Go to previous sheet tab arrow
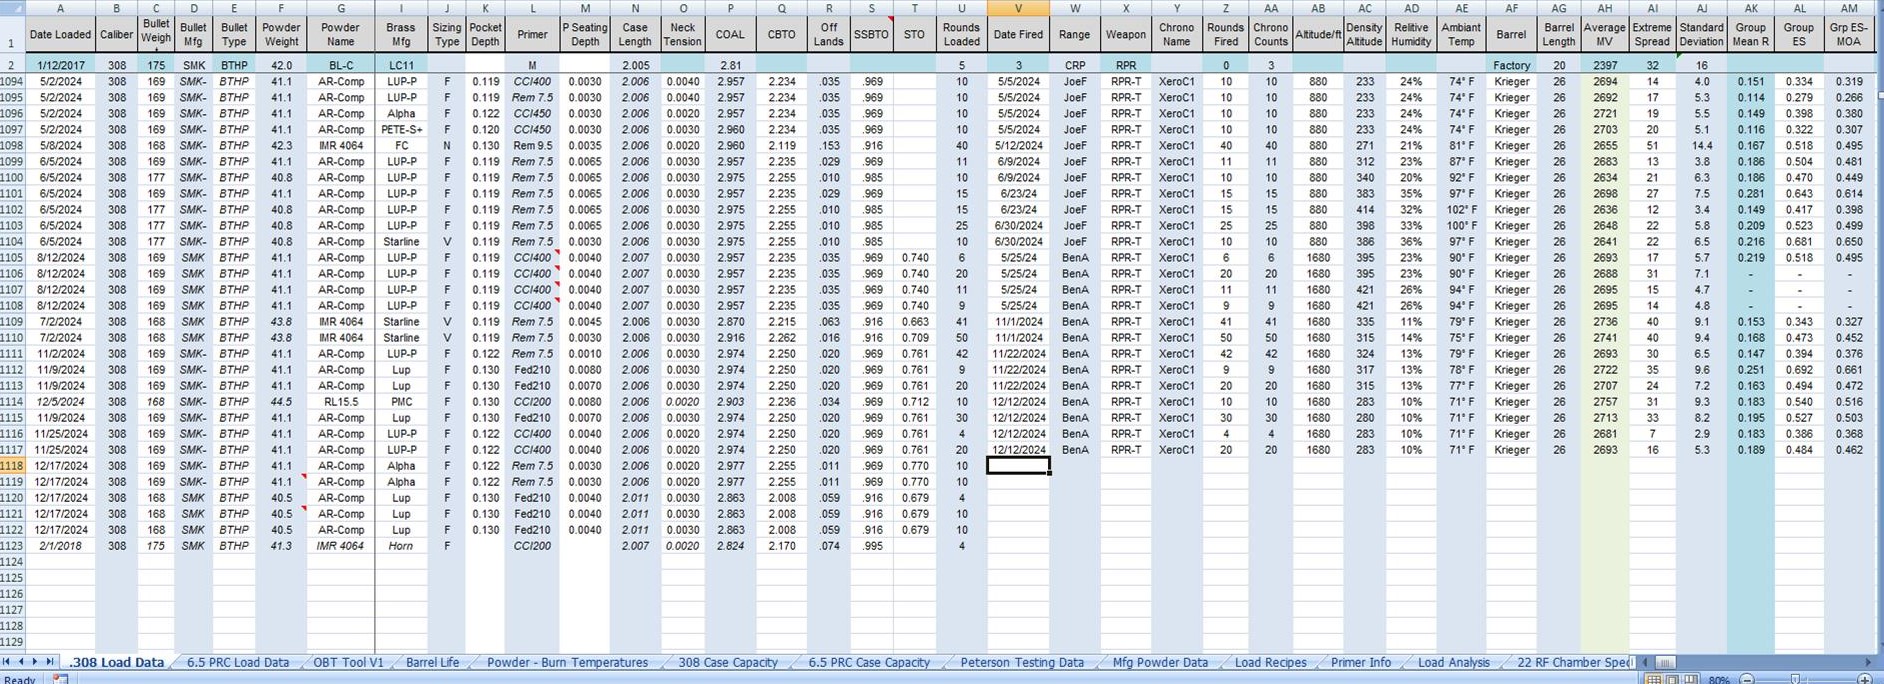Image resolution: width=1884 pixels, height=684 pixels. (21, 662)
